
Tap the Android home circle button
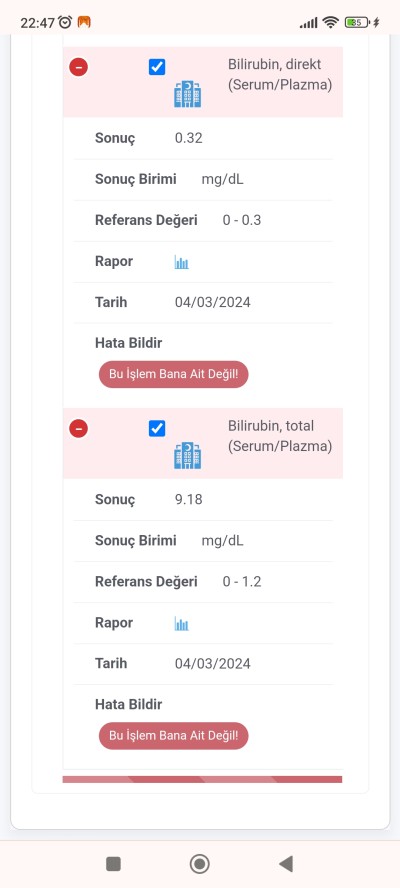coord(199,864)
